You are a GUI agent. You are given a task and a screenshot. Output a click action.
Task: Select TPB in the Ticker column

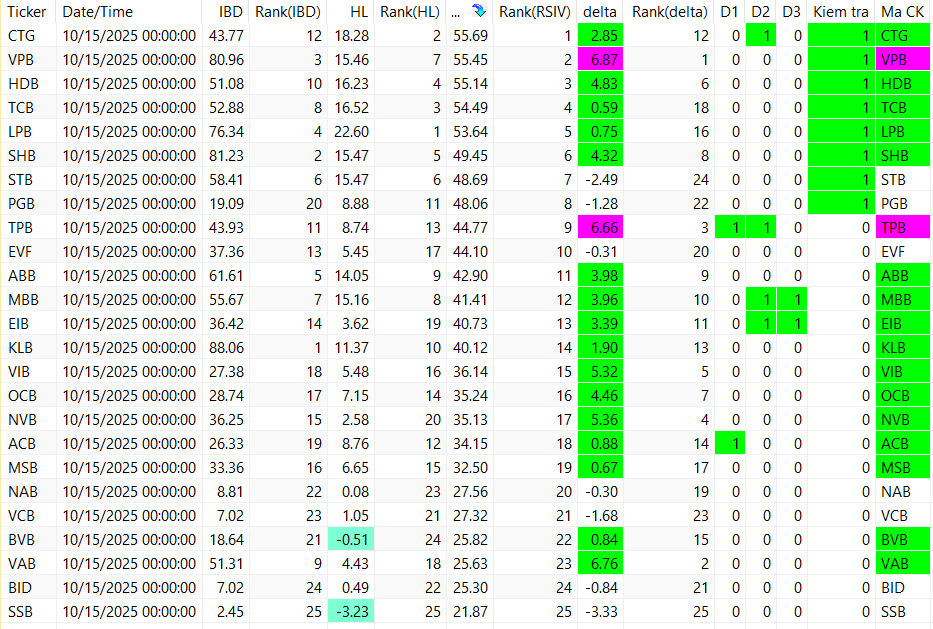pyautogui.click(x=20, y=228)
